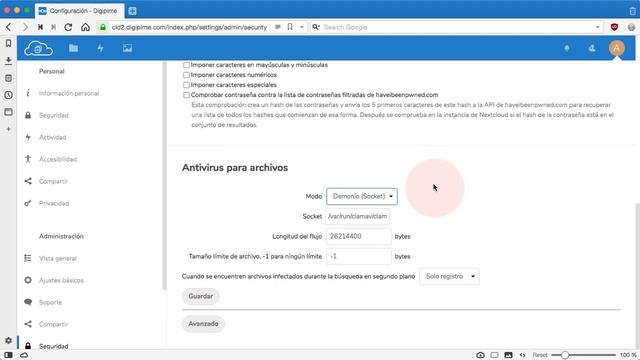Bookmark this page from the address bar
Image resolution: width=640 pixels, height=360 pixels.
tap(290, 27)
